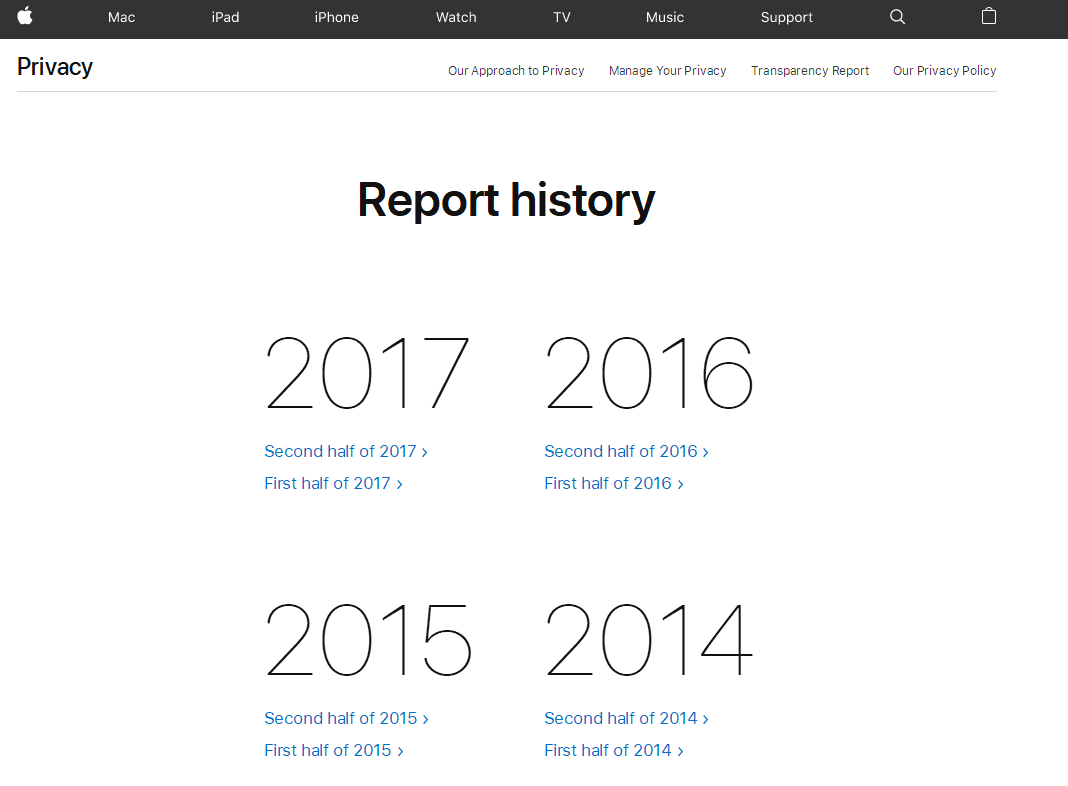This screenshot has width=1068, height=786.
Task: Open First half of 2016 report
Action: point(614,484)
